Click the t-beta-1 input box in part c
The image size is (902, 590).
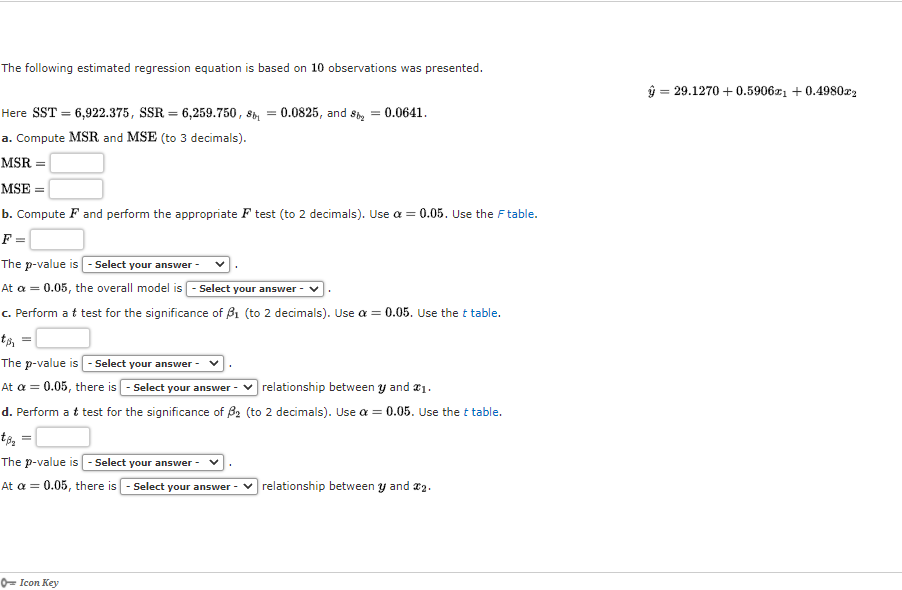pyautogui.click(x=62, y=338)
